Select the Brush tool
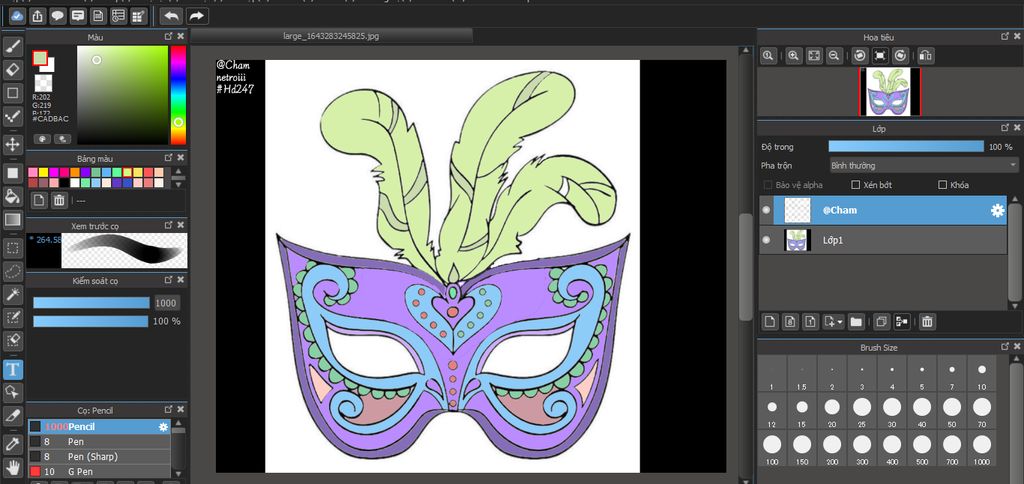This screenshot has width=1024, height=484. 13,46
